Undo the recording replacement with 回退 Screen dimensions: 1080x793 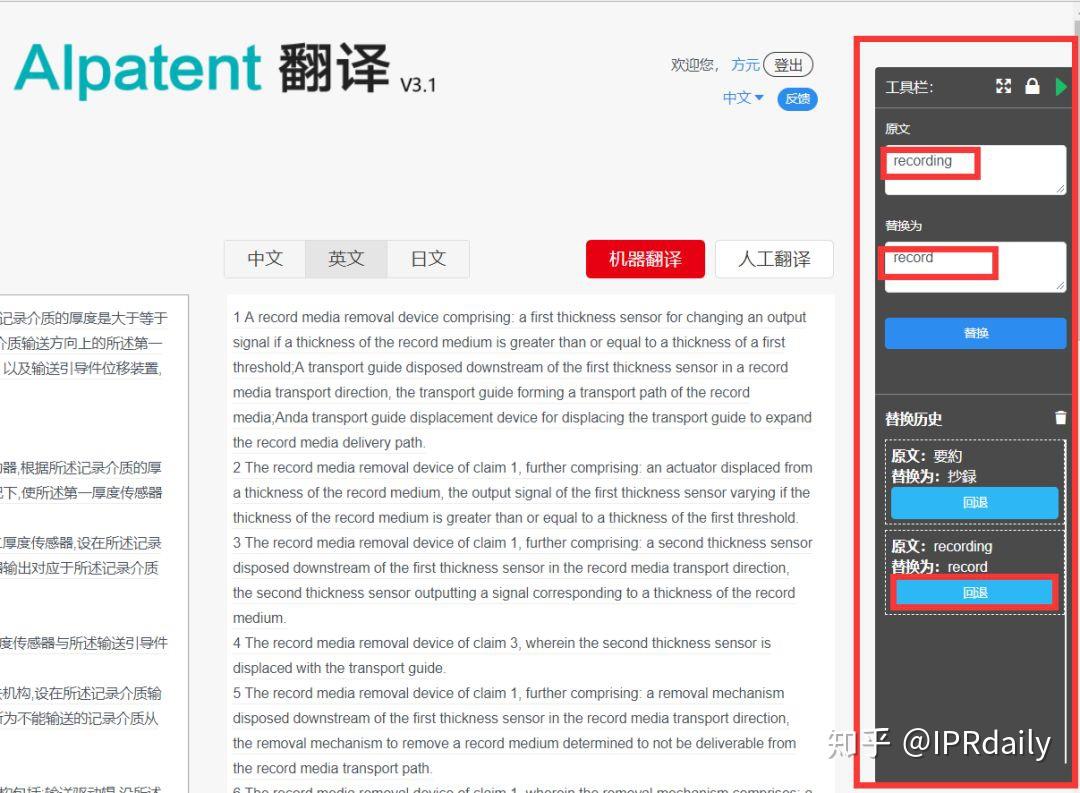974,592
